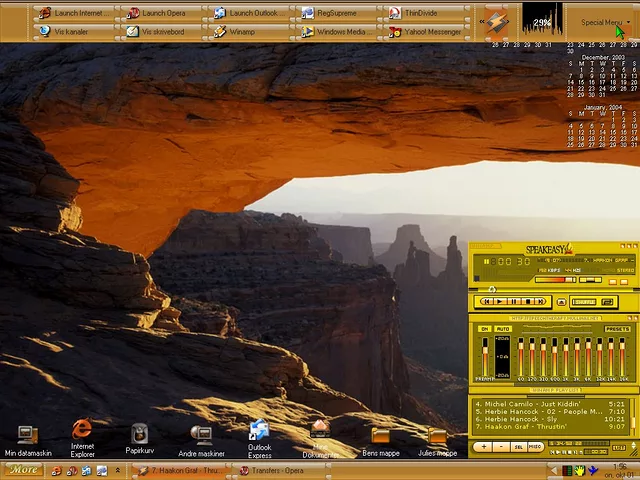Toggle the equalizer AUTO button
Image resolution: width=640 pixels, height=480 pixels.
pos(502,329)
